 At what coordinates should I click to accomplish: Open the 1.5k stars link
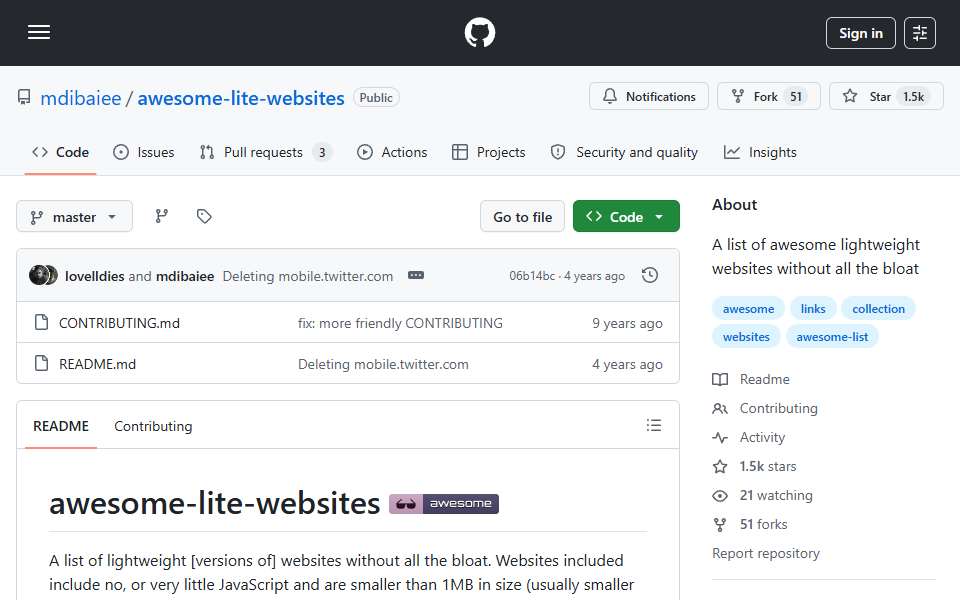[755, 467]
